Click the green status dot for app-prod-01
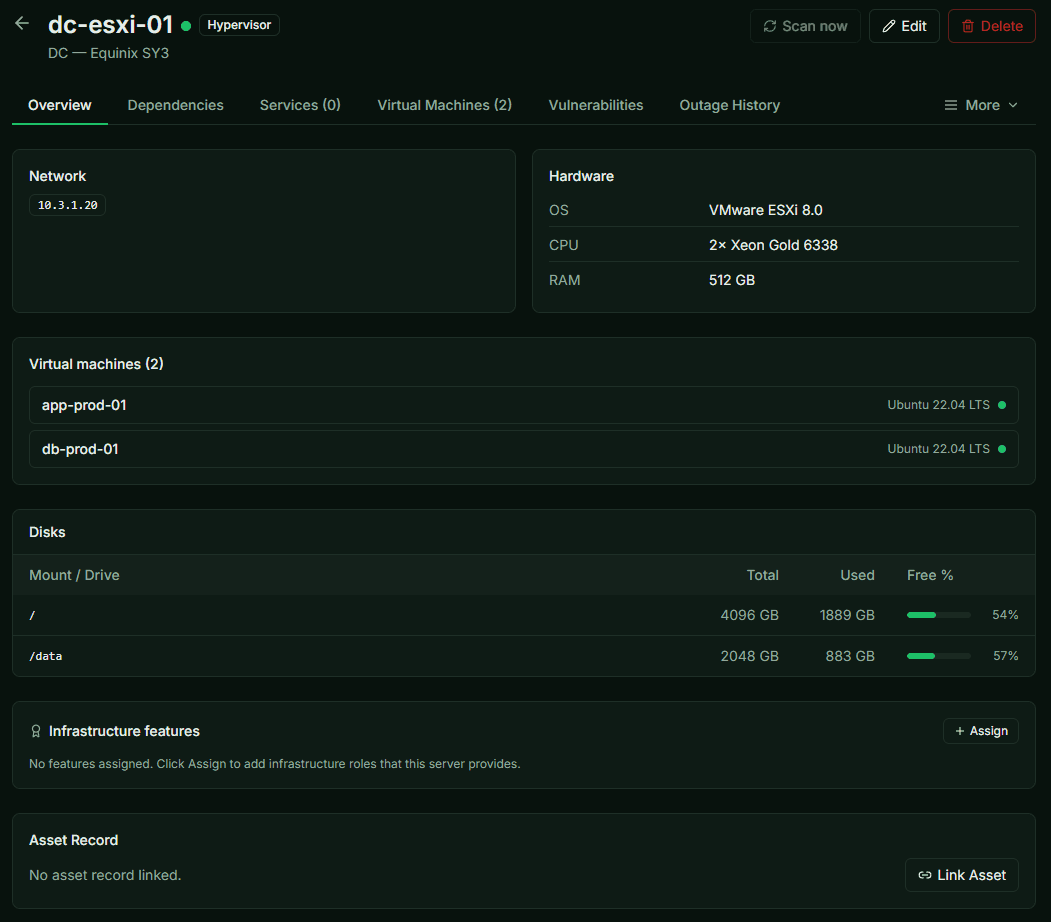1051x922 pixels. 1002,405
